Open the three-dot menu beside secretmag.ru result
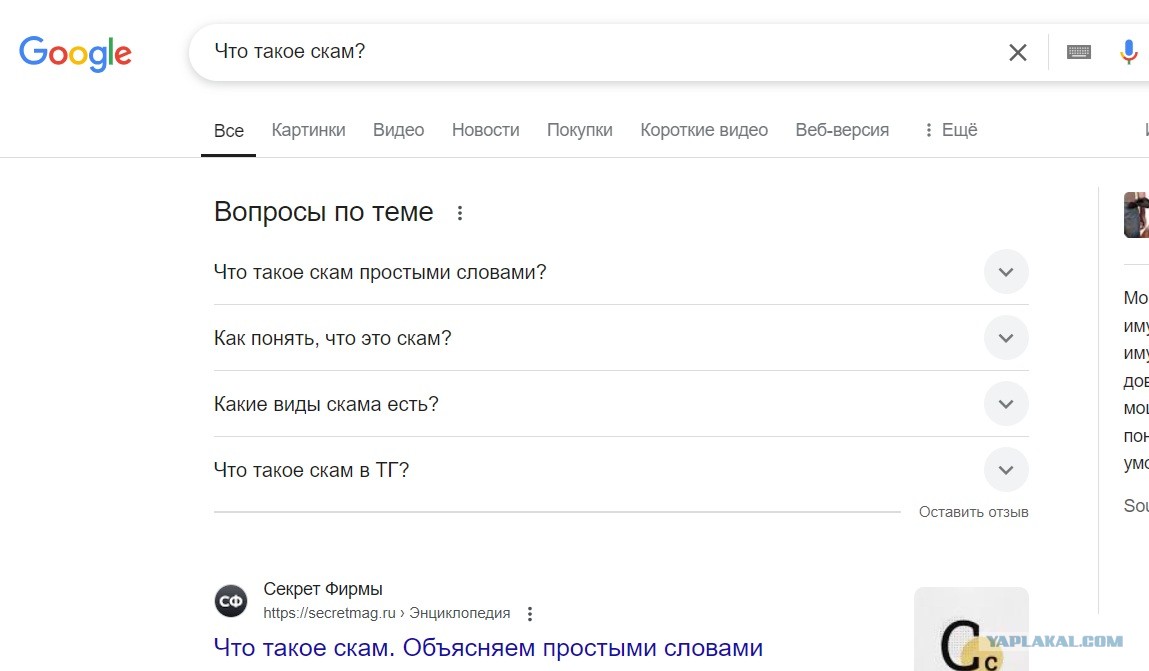 [x=530, y=614]
